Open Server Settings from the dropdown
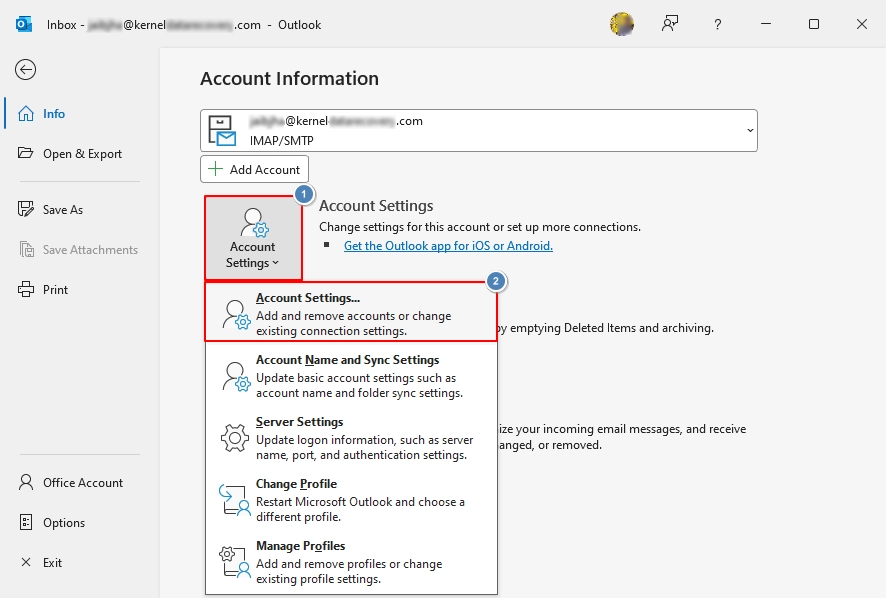Image resolution: width=886 pixels, height=598 pixels. (x=351, y=438)
